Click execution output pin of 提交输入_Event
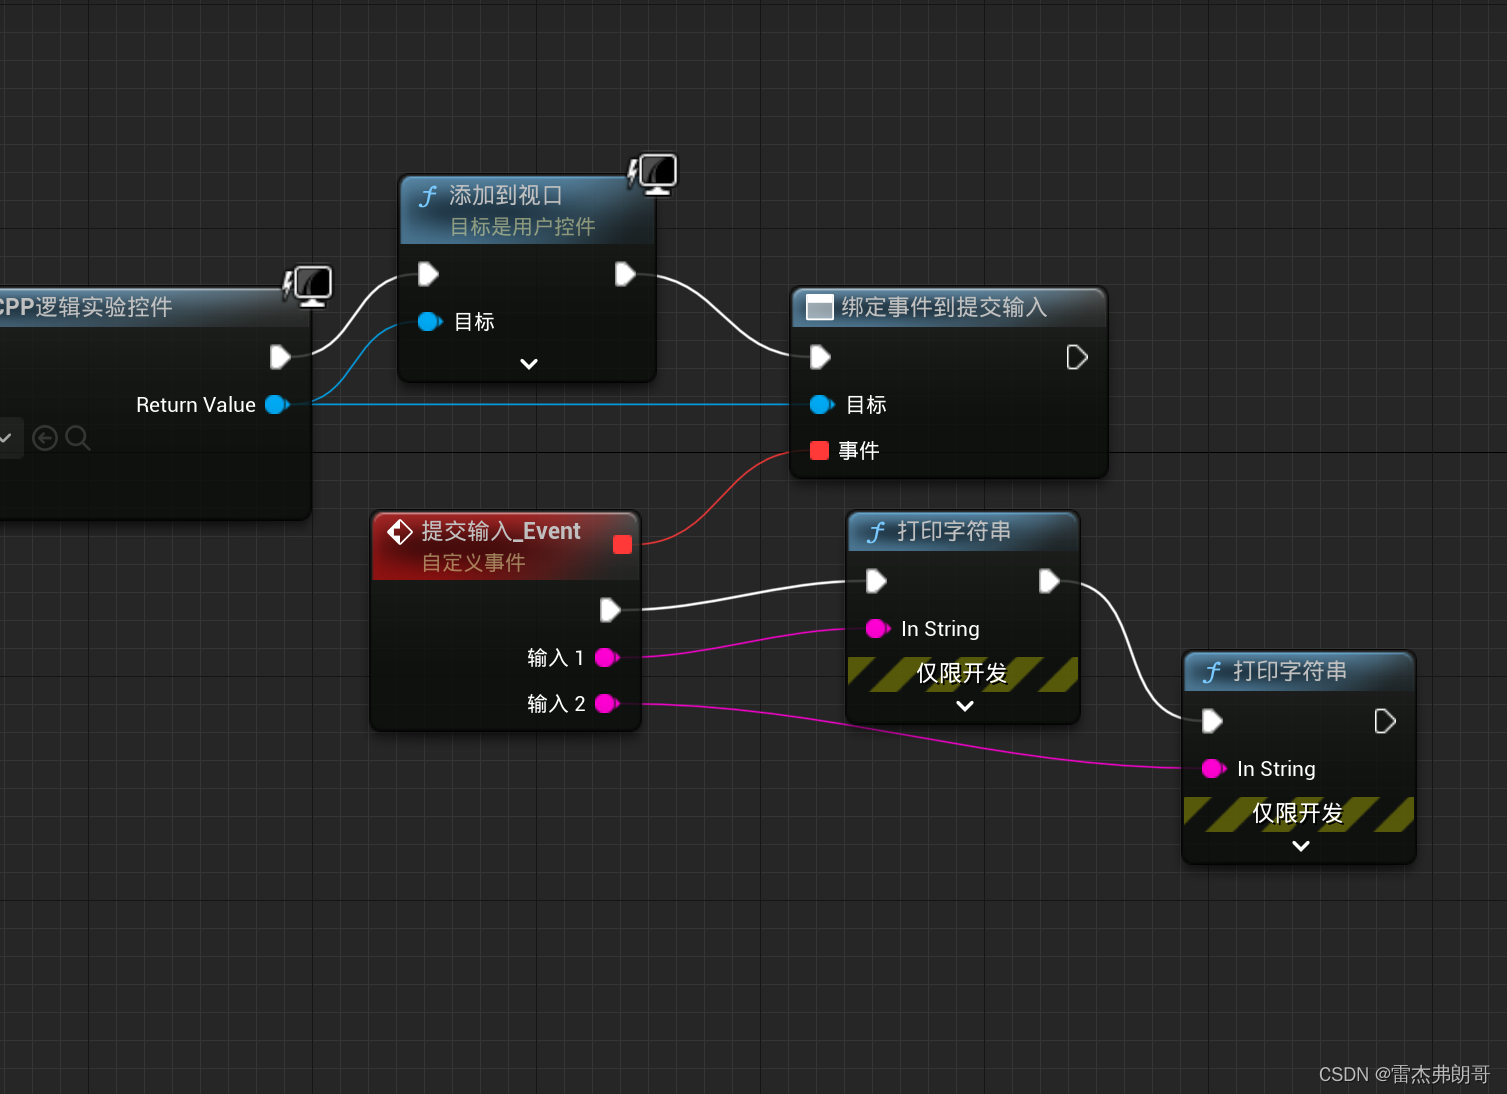Image resolution: width=1507 pixels, height=1094 pixels. [x=610, y=610]
